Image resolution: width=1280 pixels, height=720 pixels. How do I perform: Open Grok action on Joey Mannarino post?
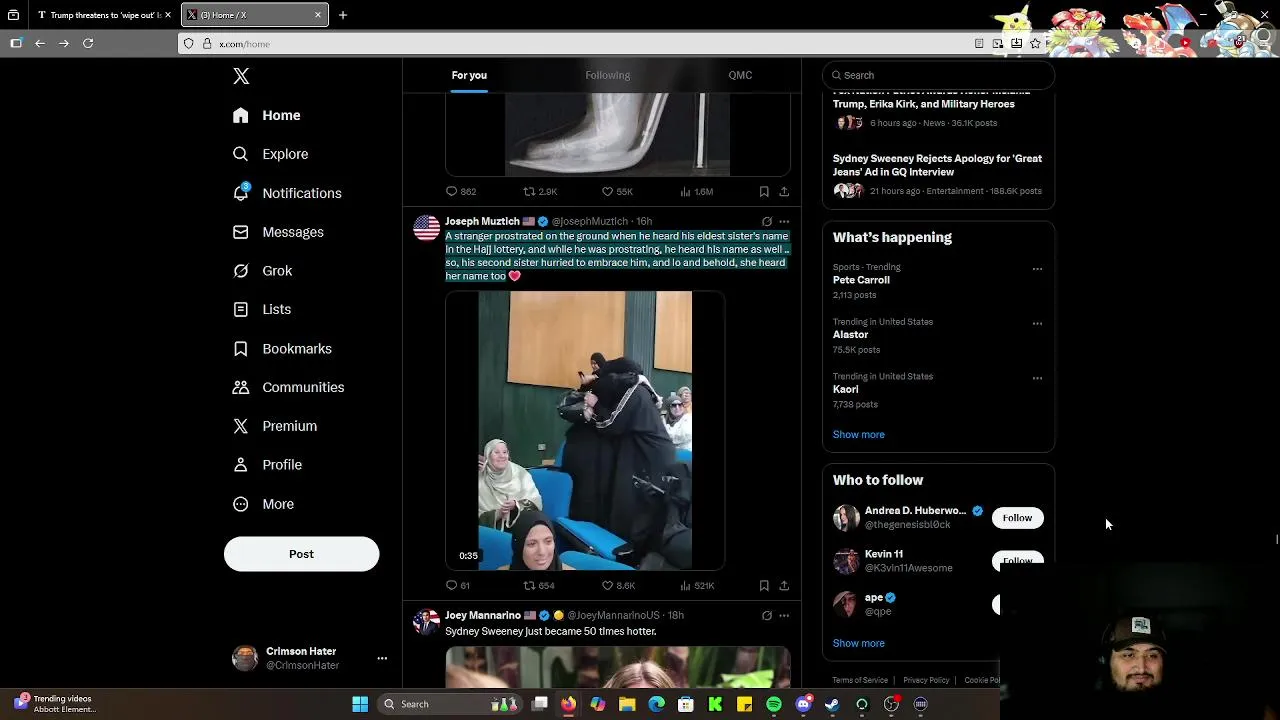767,615
